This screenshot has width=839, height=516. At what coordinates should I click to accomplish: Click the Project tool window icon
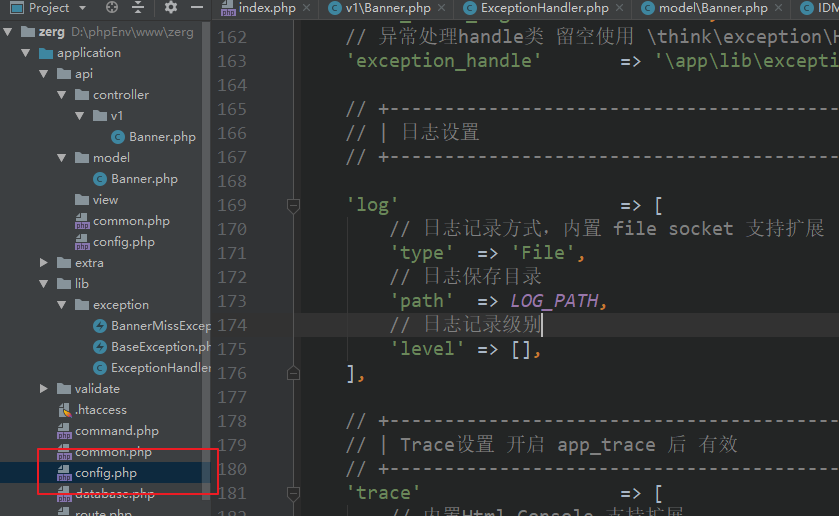coord(17,7)
